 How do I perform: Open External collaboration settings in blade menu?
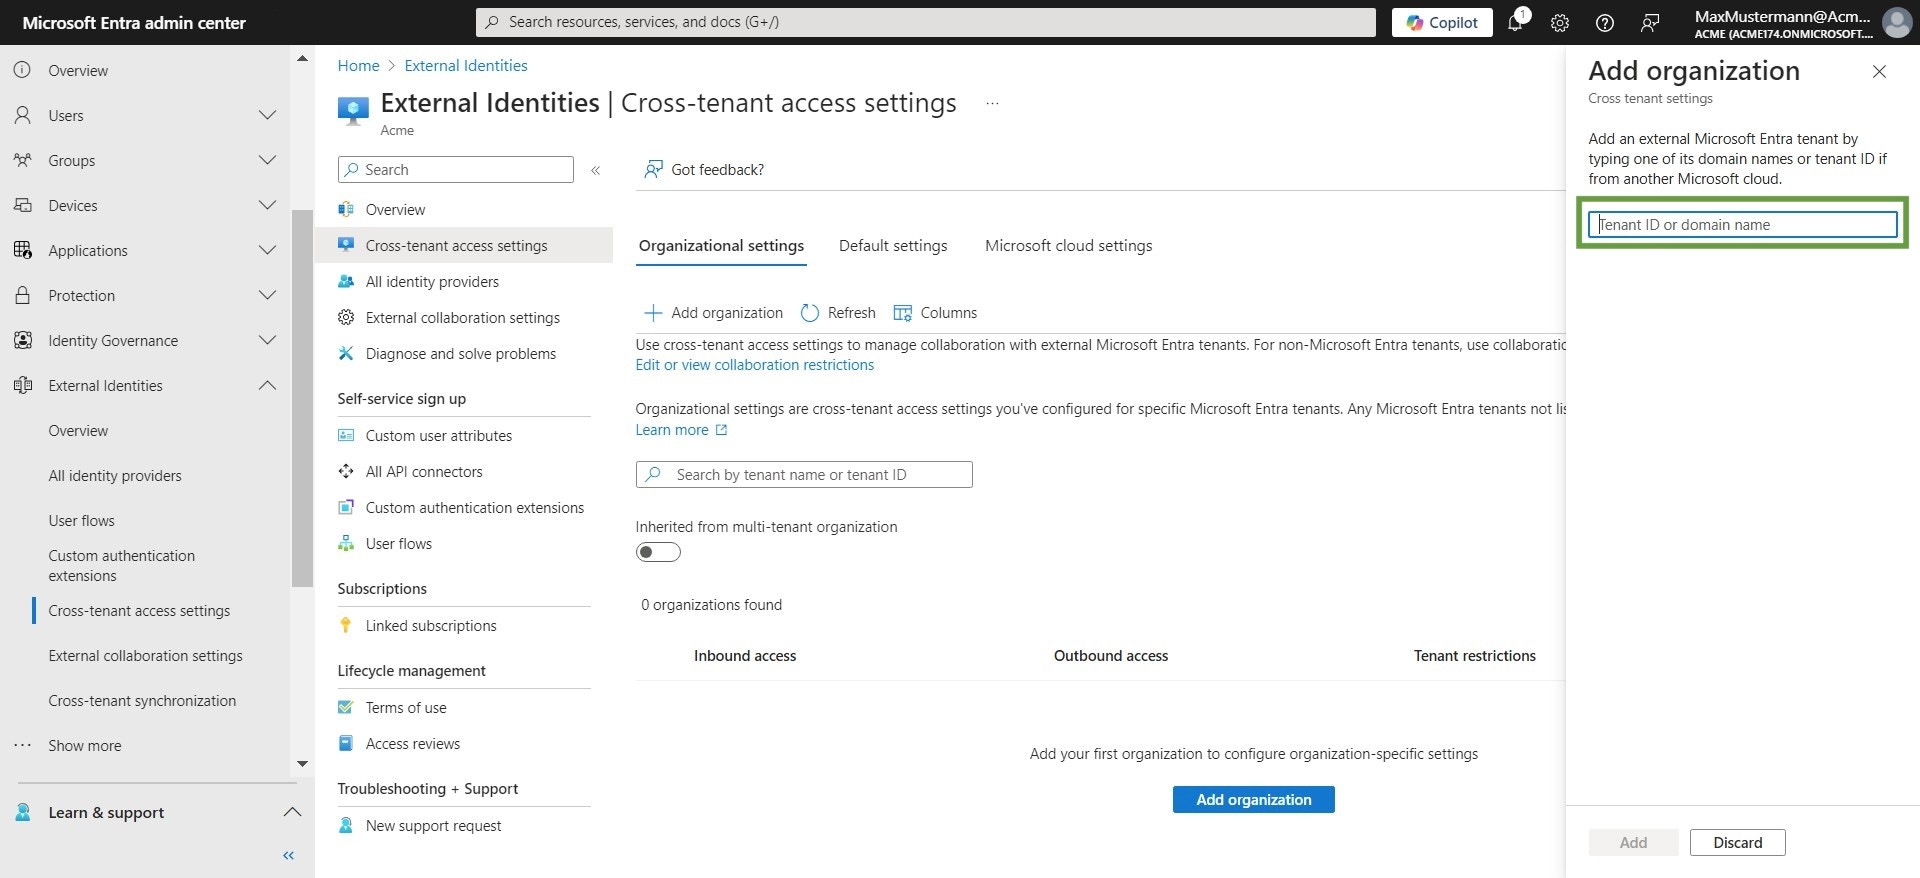click(x=463, y=317)
